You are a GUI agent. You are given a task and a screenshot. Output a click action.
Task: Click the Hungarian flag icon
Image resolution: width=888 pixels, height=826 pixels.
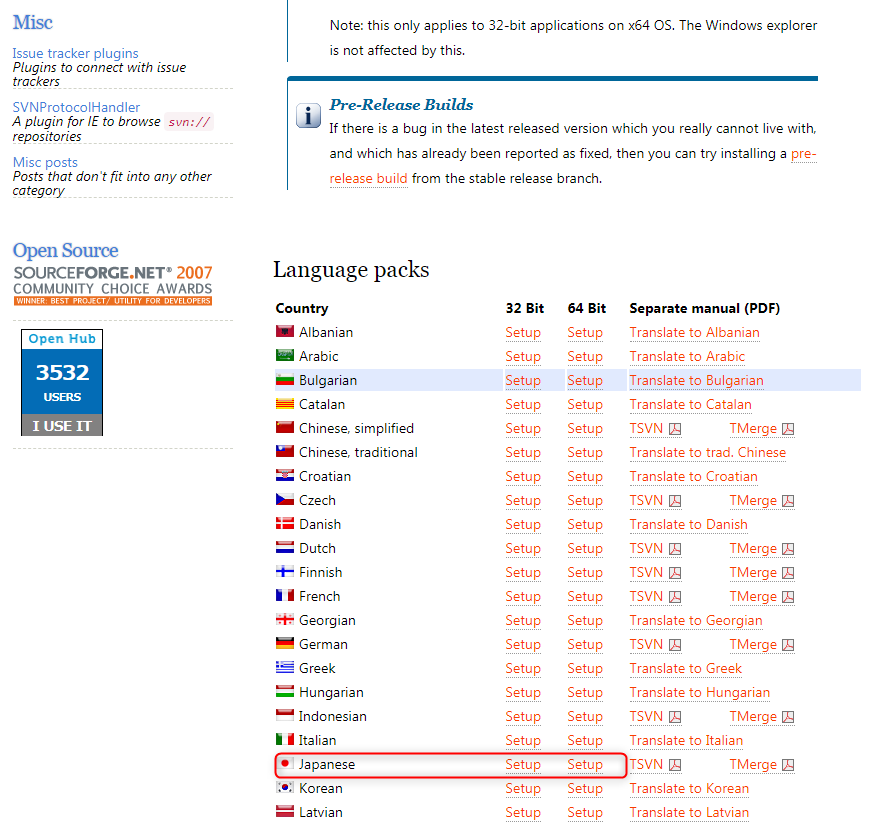click(x=284, y=691)
